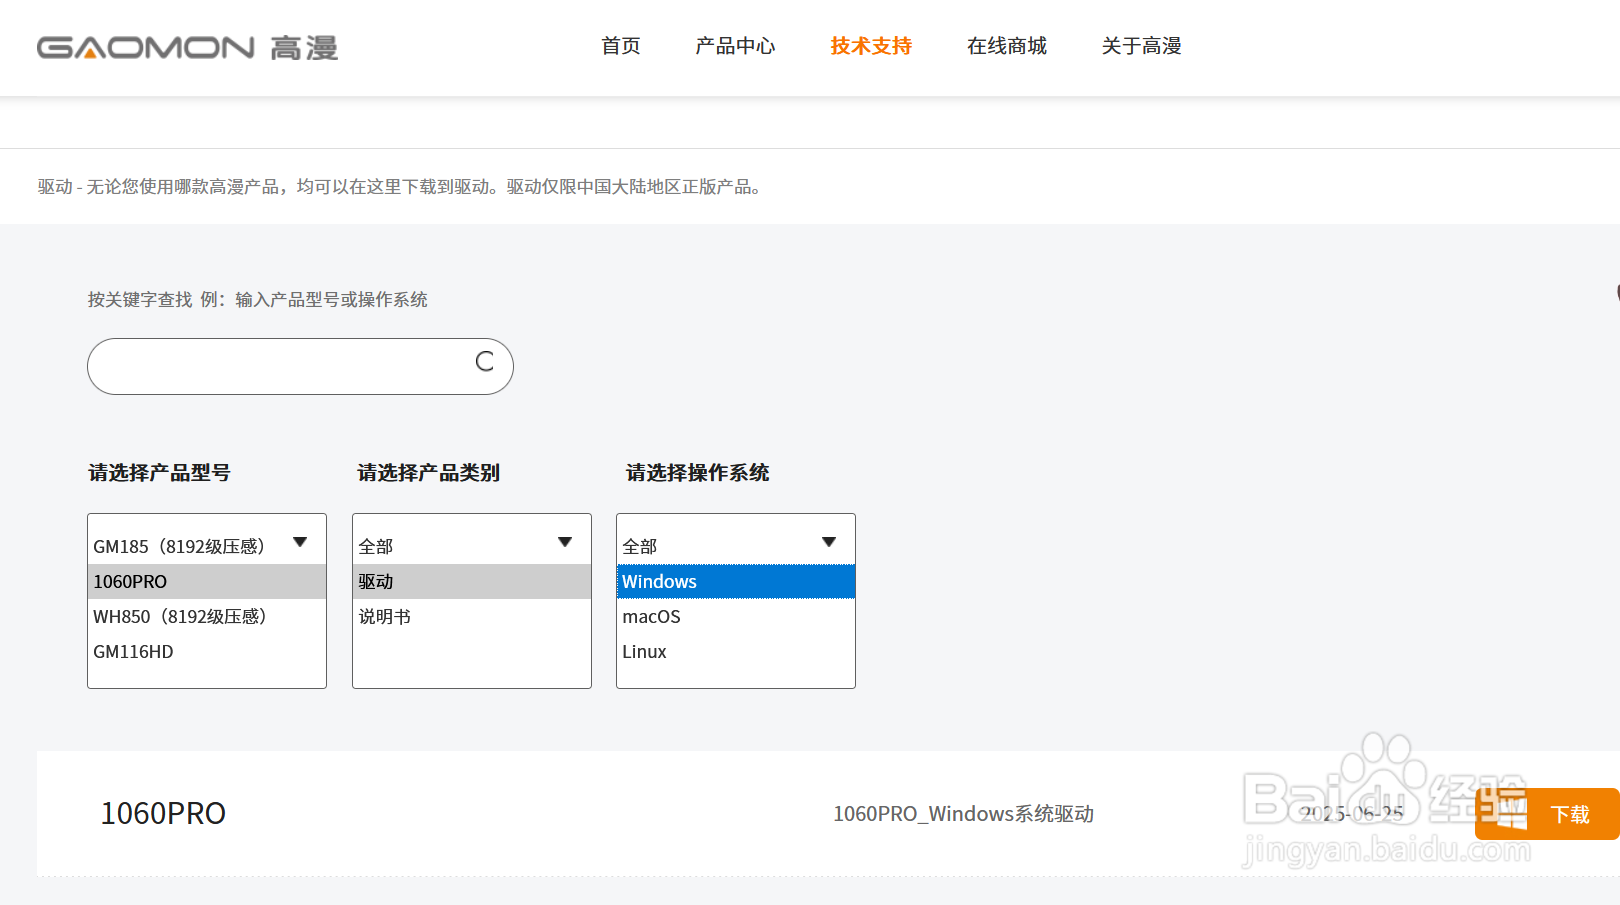Expand the operating system dropdown arrow

point(829,542)
